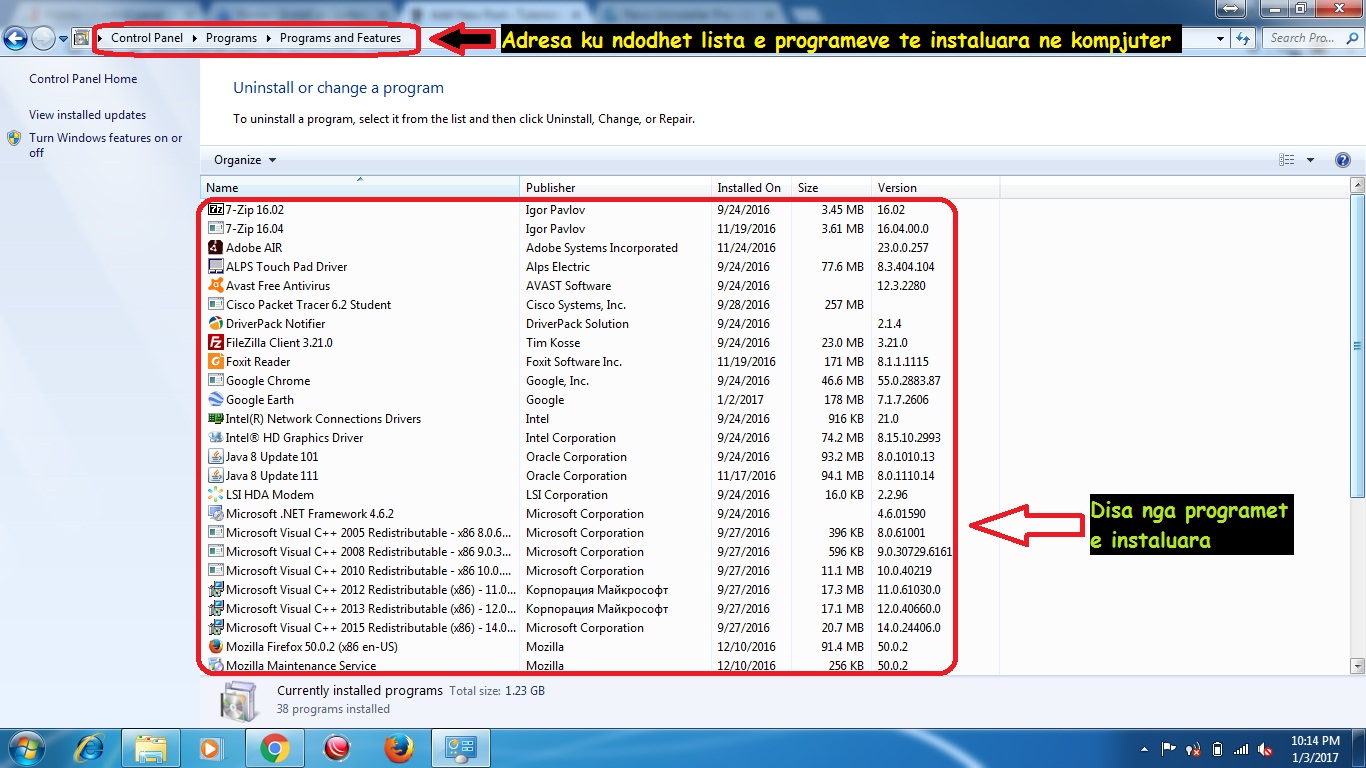1366x768 pixels.
Task: Click the program list vertical scrollbar thumb
Action: [x=1357, y=345]
